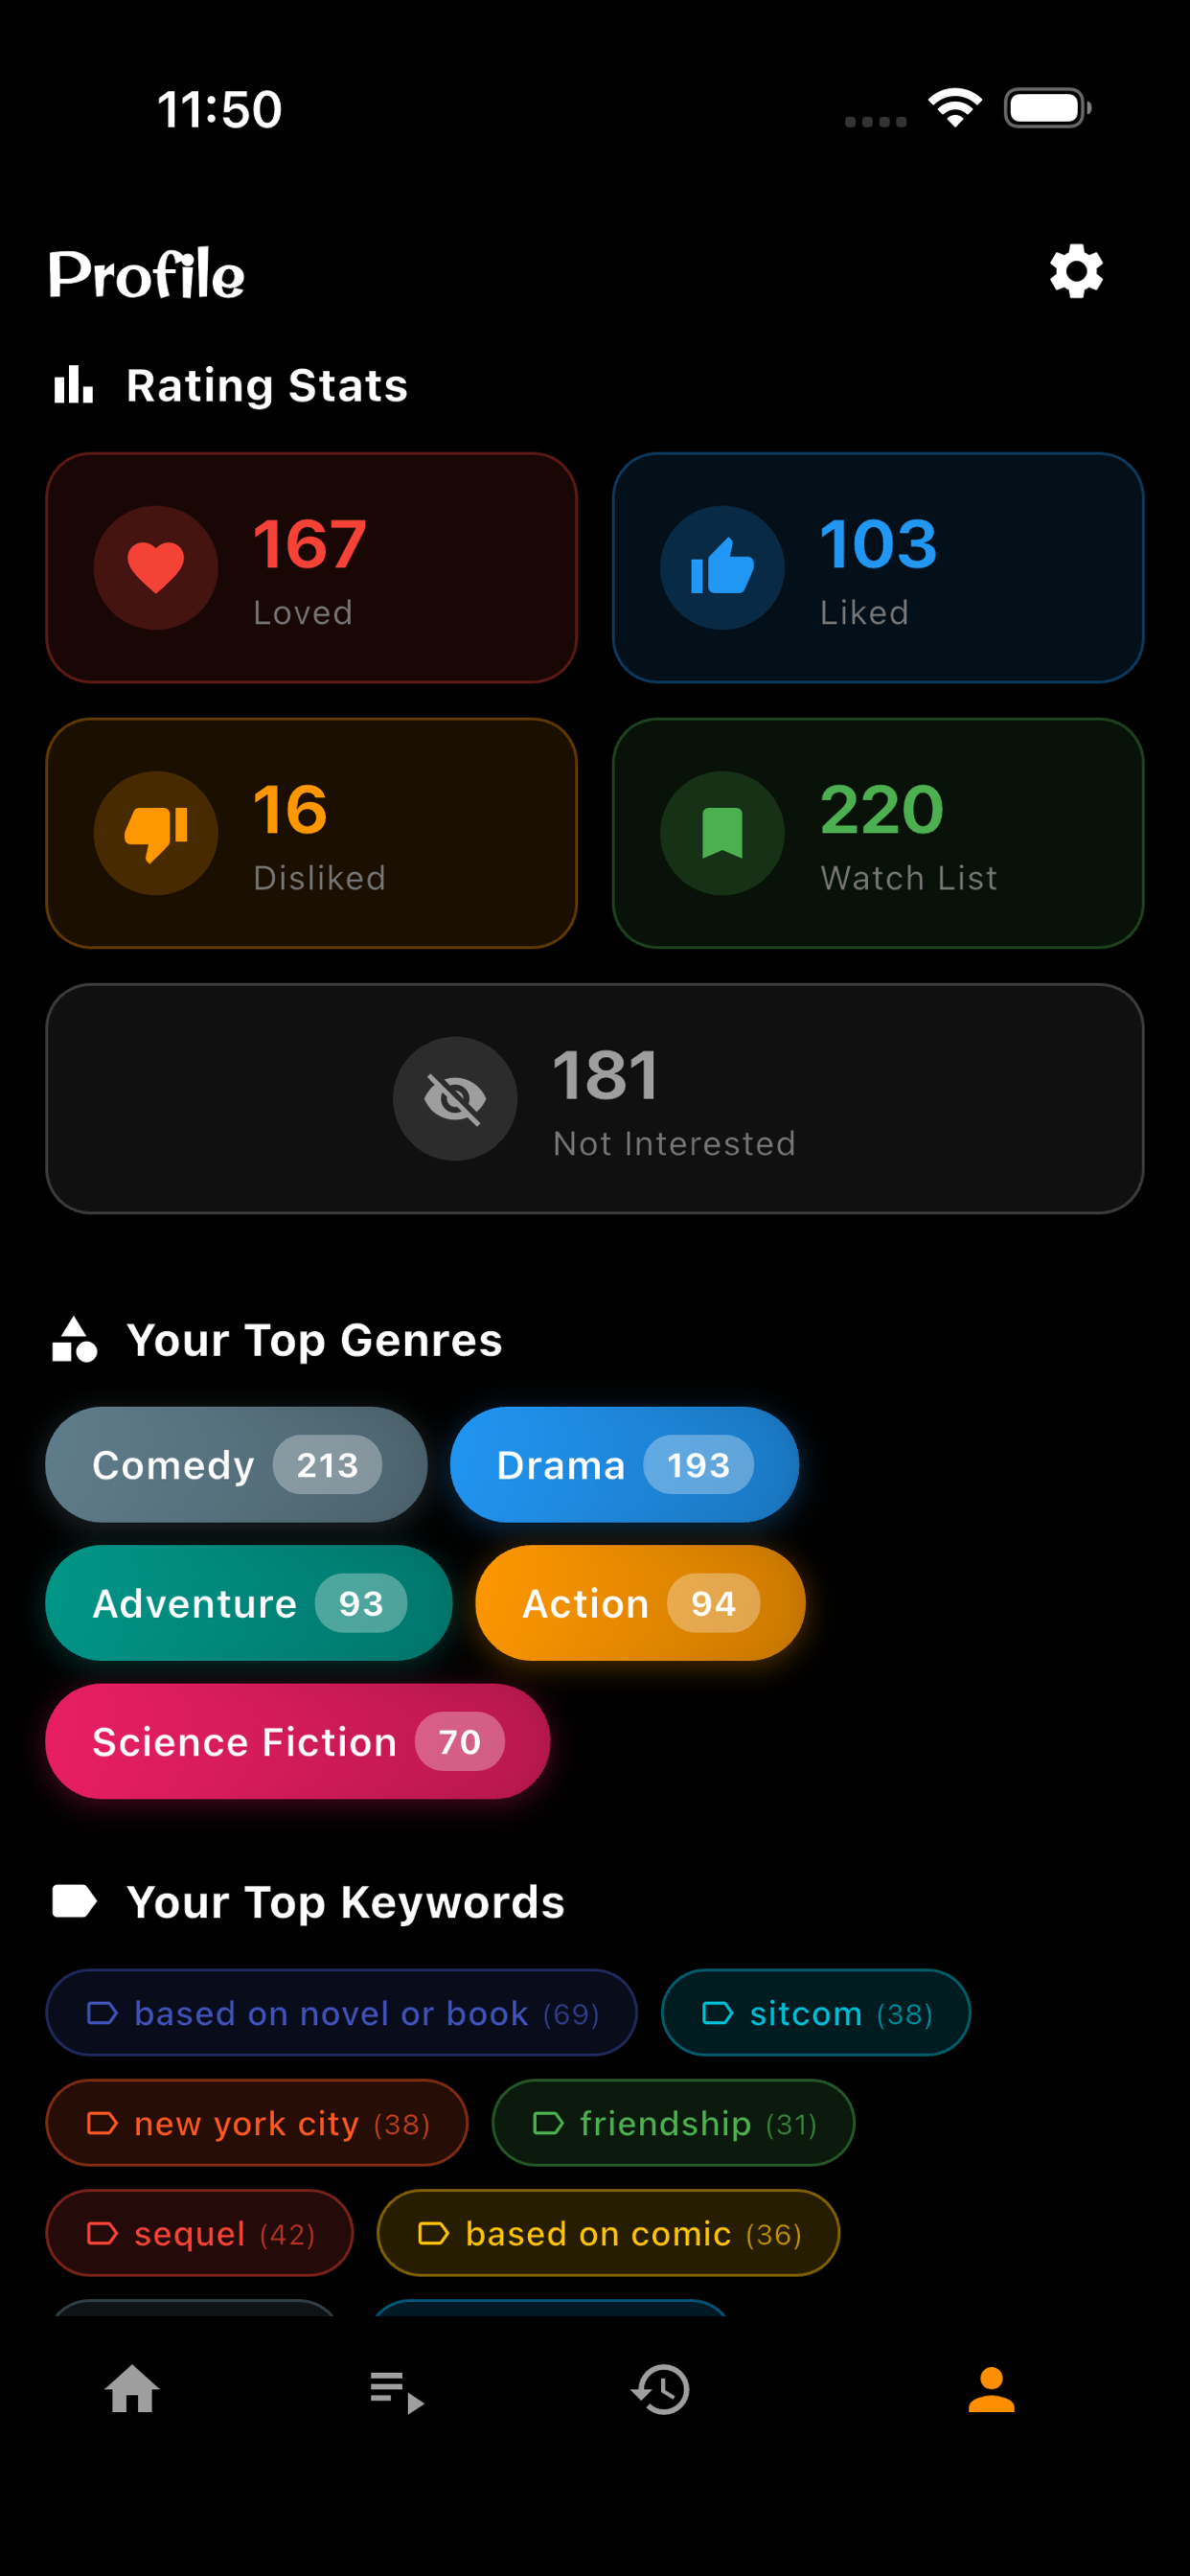Tap the orange thumbs-down Disliked icon

[156, 833]
